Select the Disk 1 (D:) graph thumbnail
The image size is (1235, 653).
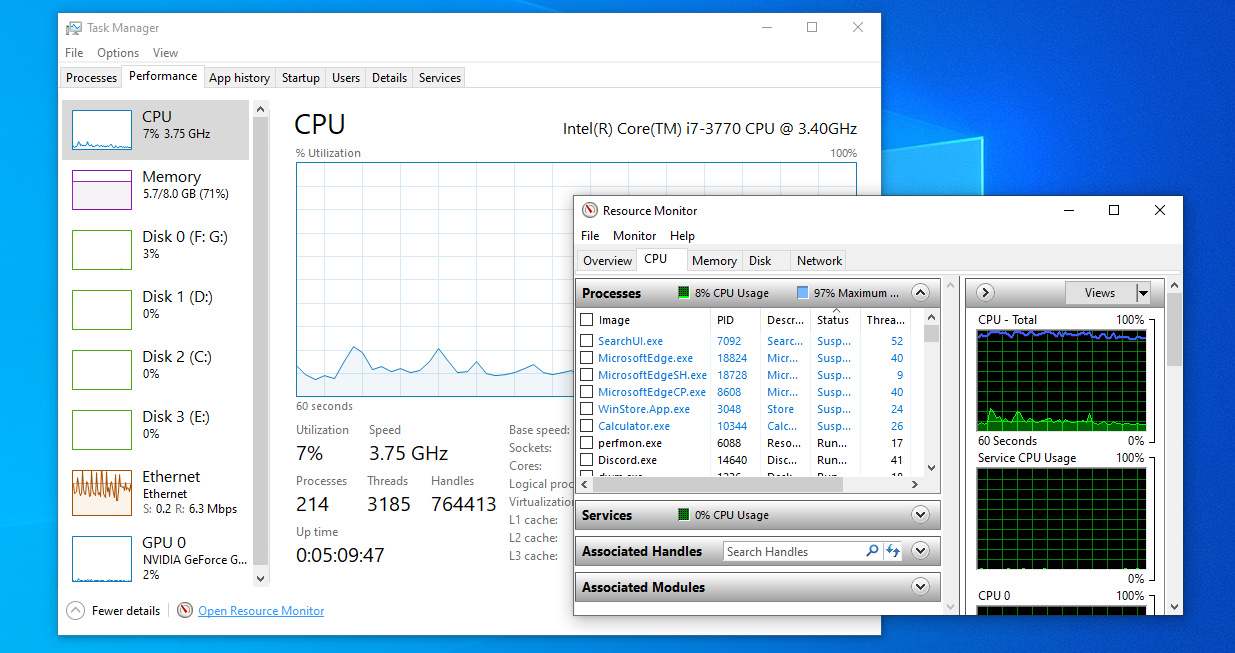[x=101, y=310]
